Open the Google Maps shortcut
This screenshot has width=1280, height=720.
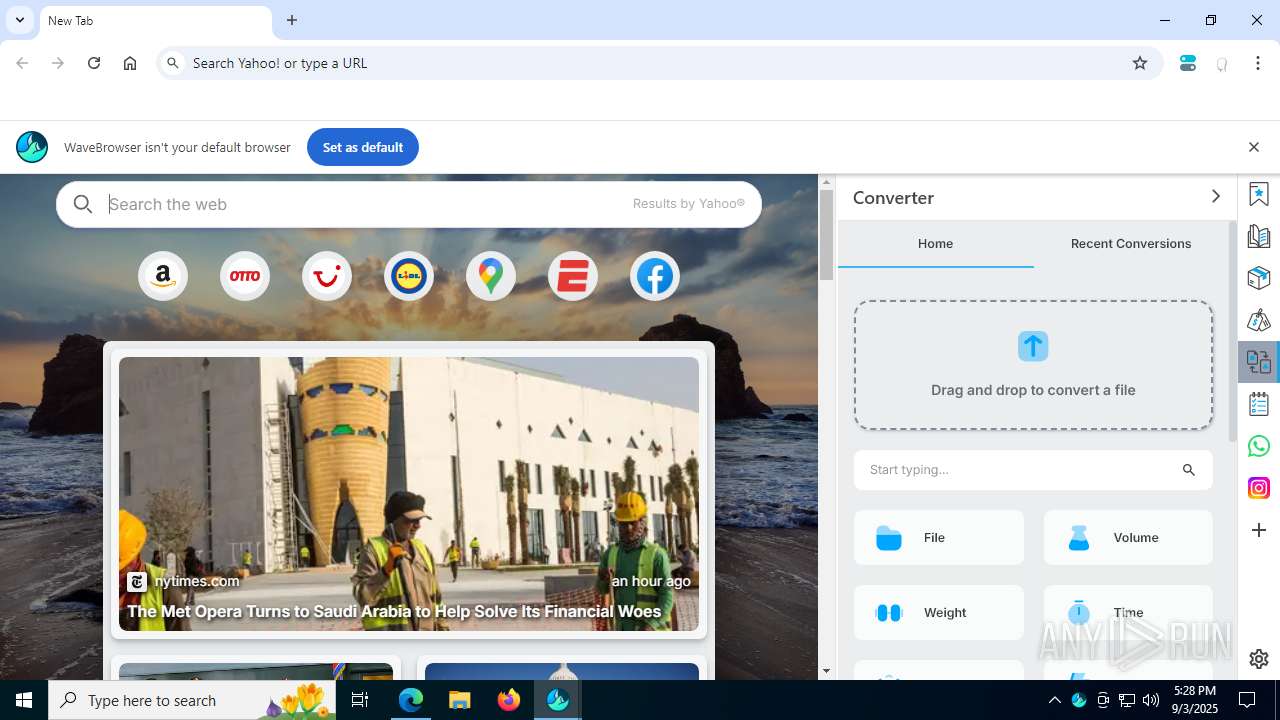pos(491,276)
